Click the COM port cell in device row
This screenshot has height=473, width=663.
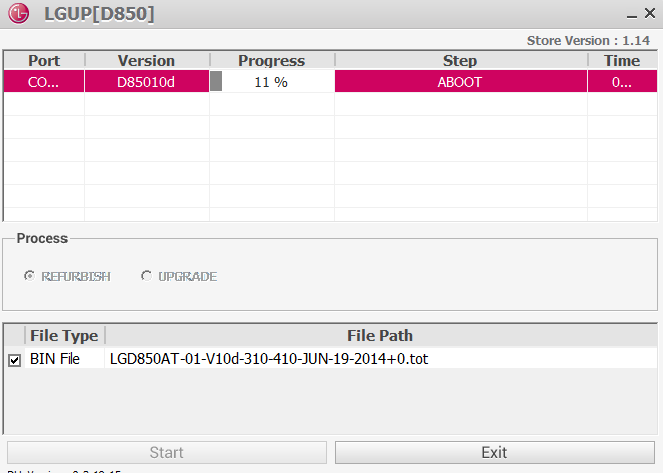pos(44,82)
